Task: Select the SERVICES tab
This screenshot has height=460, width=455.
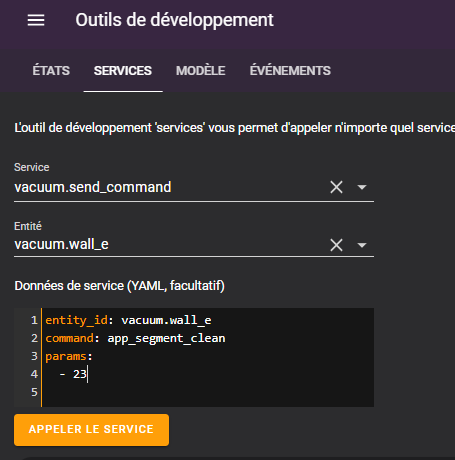Action: pyautogui.click(x=123, y=71)
